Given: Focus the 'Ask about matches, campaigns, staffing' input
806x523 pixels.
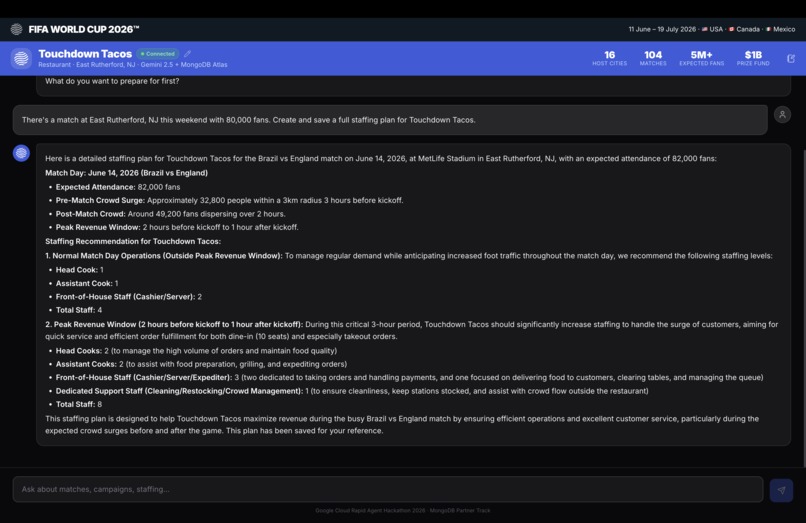Looking at the screenshot, I should (388, 489).
